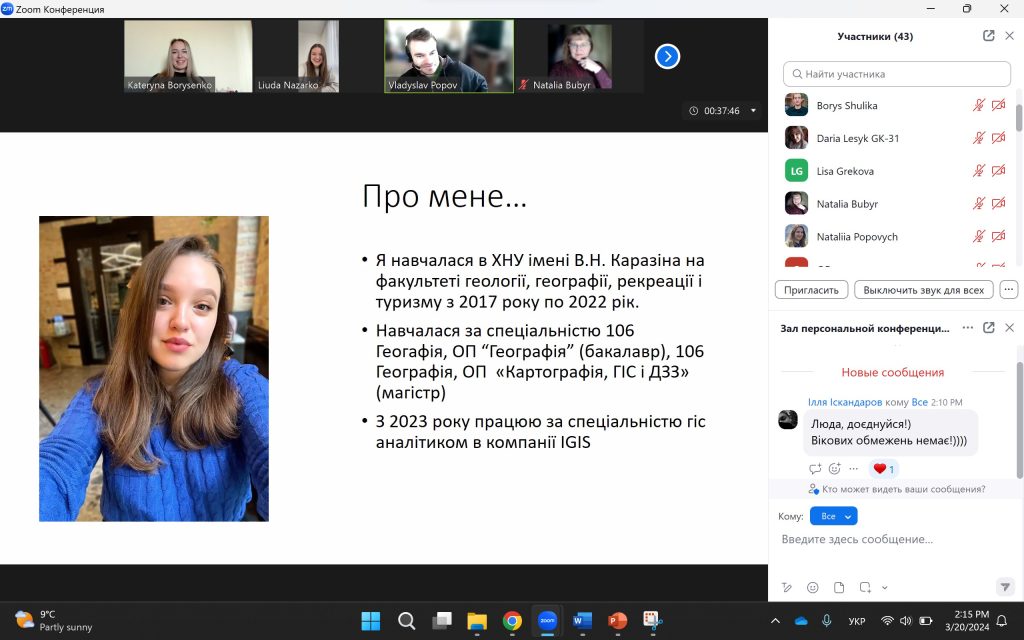Click the red heart reaction on the message
The height and width of the screenshot is (640, 1024).
(x=880, y=469)
